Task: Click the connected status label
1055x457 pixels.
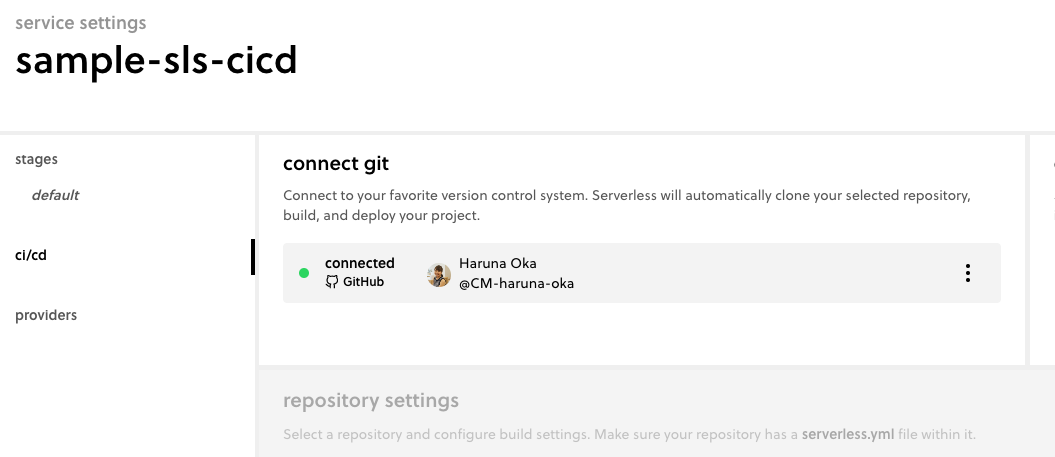Action: tap(359, 263)
